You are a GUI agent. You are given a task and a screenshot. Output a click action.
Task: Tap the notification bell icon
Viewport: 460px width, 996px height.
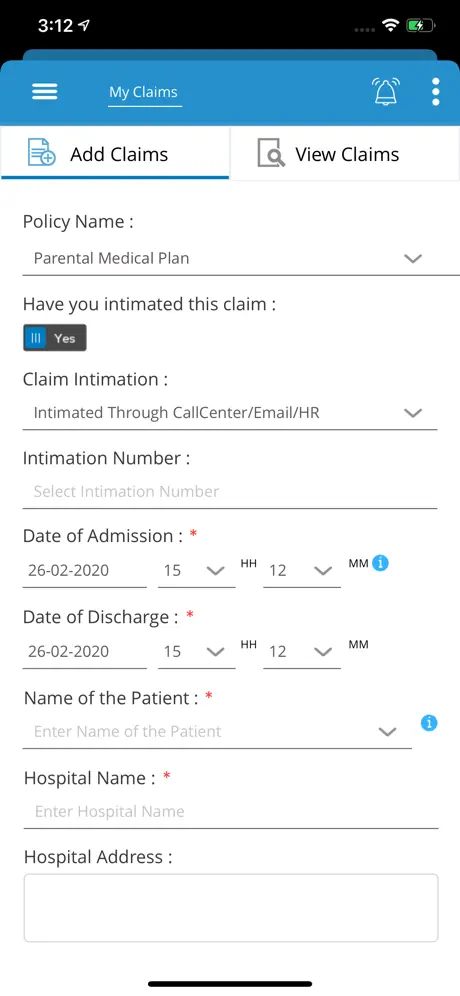386,91
